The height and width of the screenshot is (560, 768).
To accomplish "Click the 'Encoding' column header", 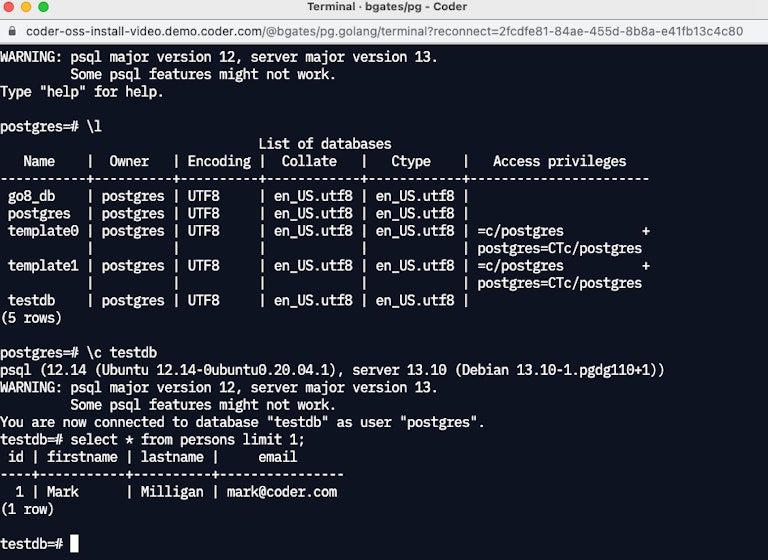I will pos(219,161).
